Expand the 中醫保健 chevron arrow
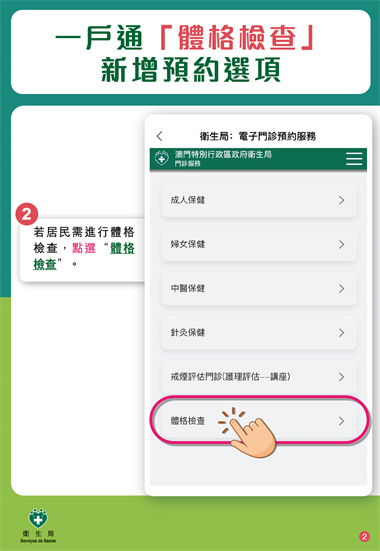The height and width of the screenshot is (551, 380). coord(341,289)
